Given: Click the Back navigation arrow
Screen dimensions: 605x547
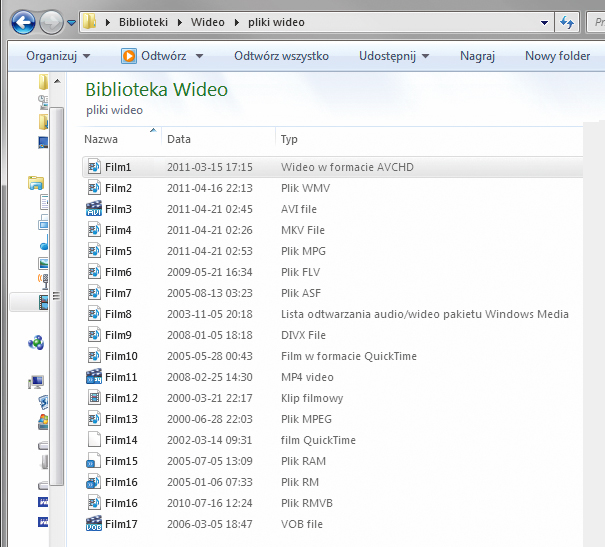Looking at the screenshot, I should pos(24,21).
